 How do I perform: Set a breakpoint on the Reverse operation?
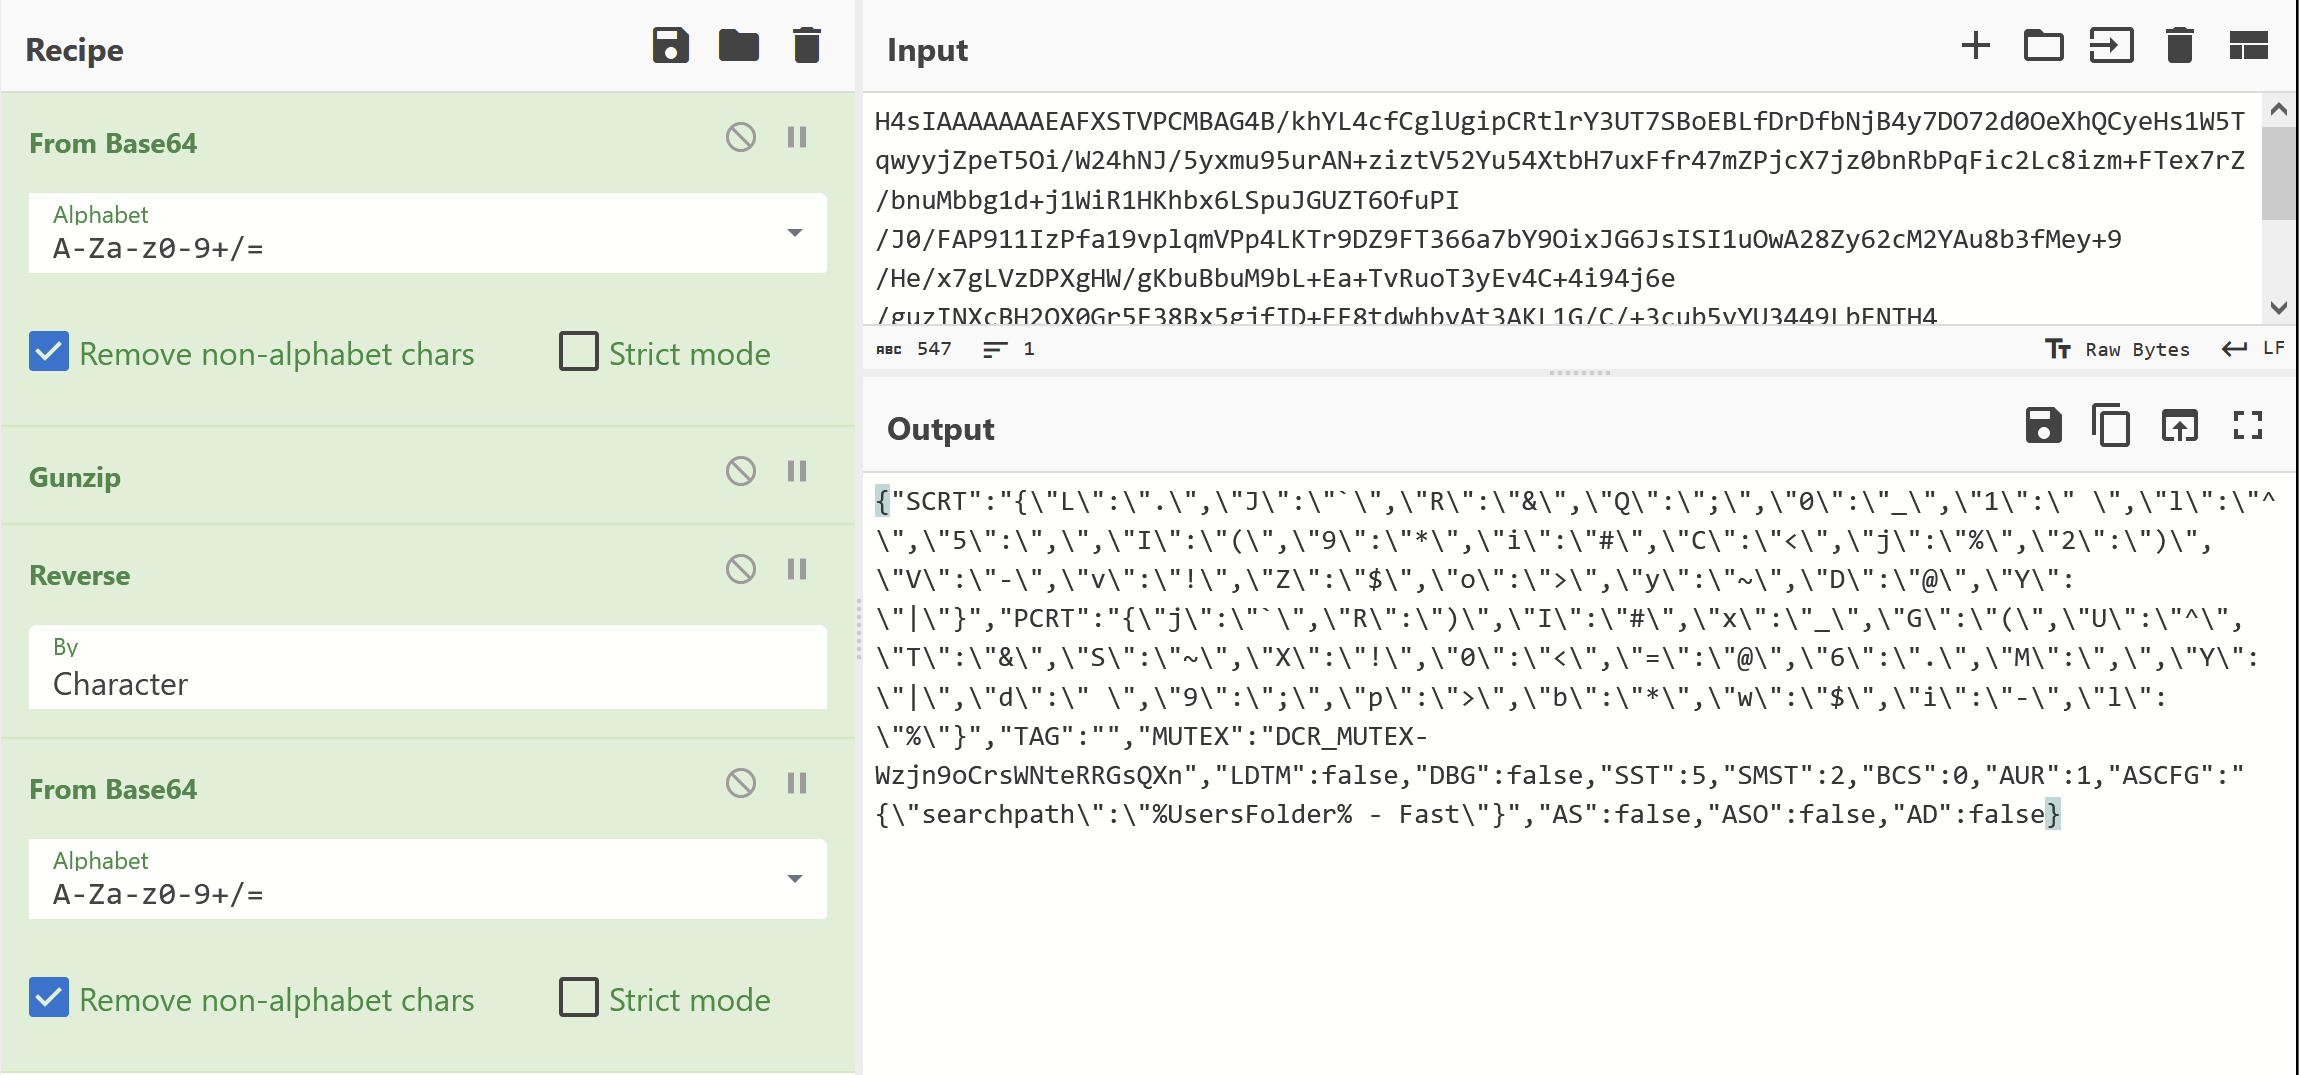coord(797,569)
